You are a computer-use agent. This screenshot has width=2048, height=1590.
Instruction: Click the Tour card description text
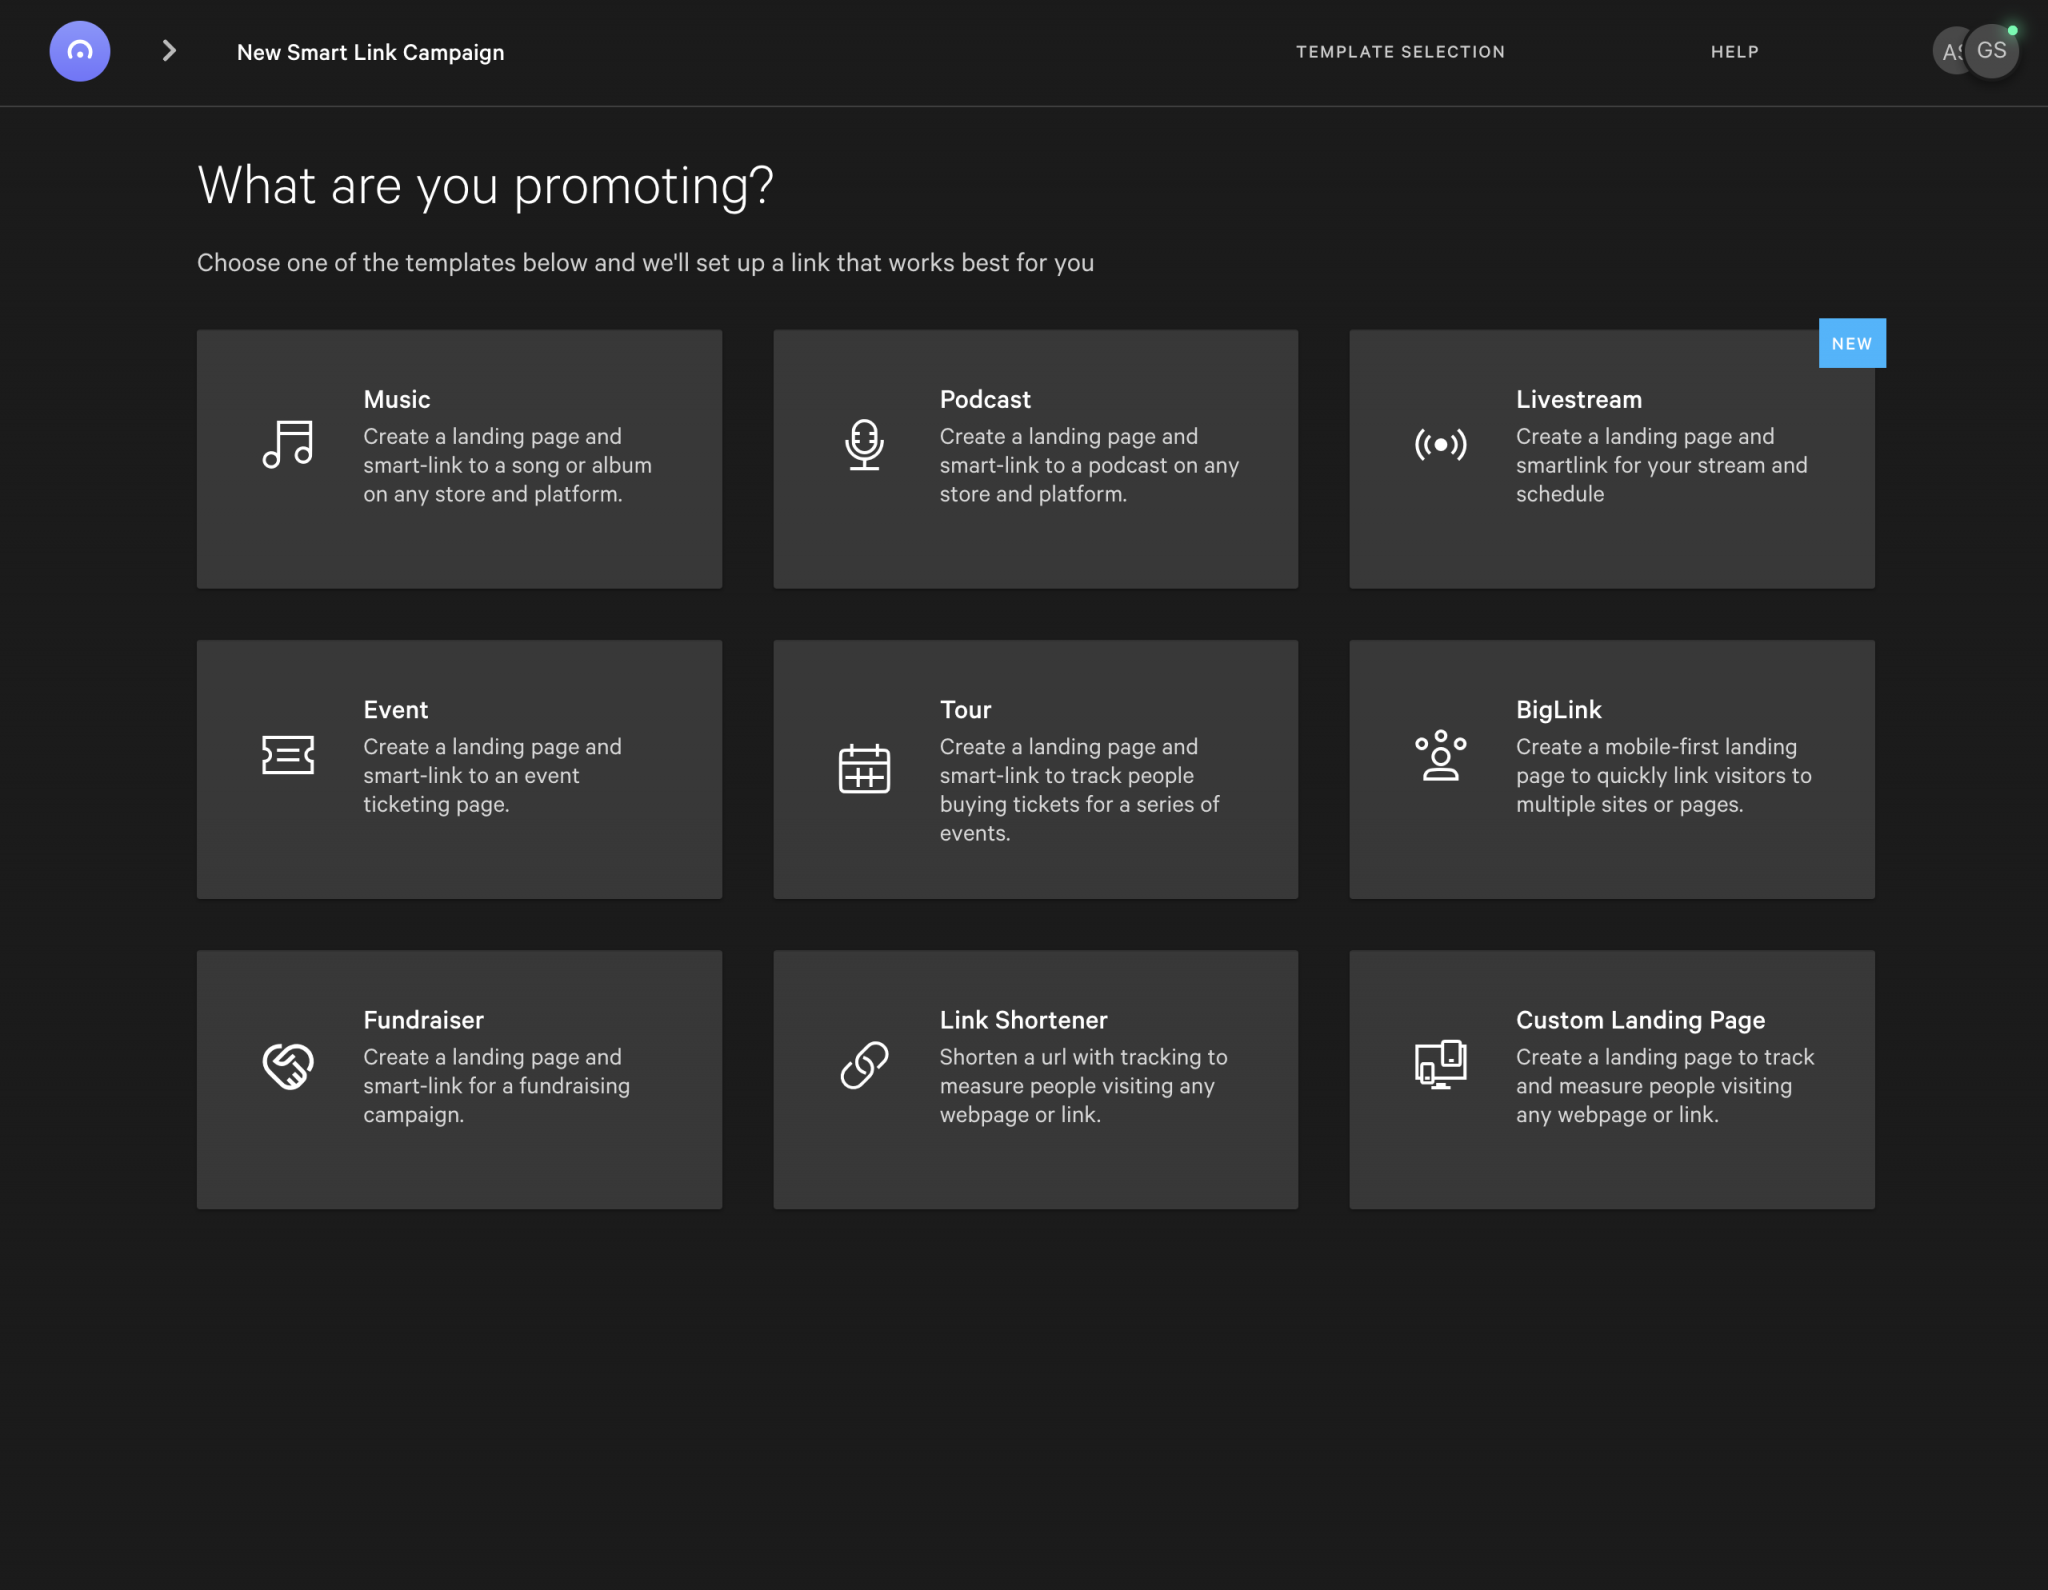[x=1079, y=790]
